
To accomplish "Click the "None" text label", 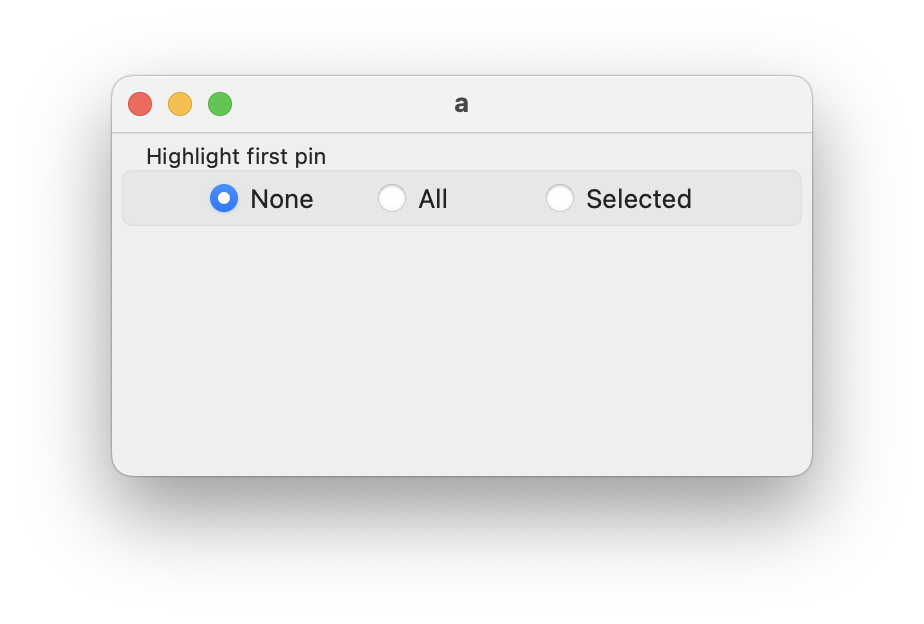I will [x=281, y=199].
